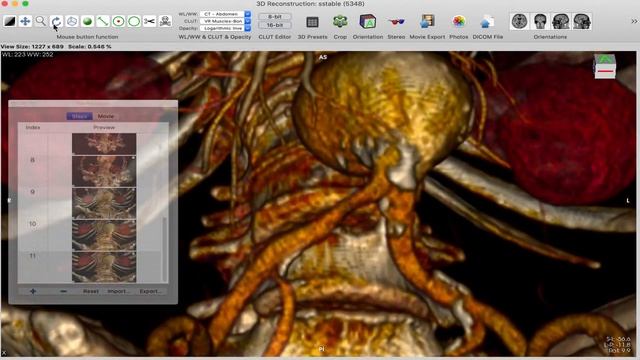Switch CLUT editor to 8-bit
The image size is (640, 360).
click(x=275, y=17)
